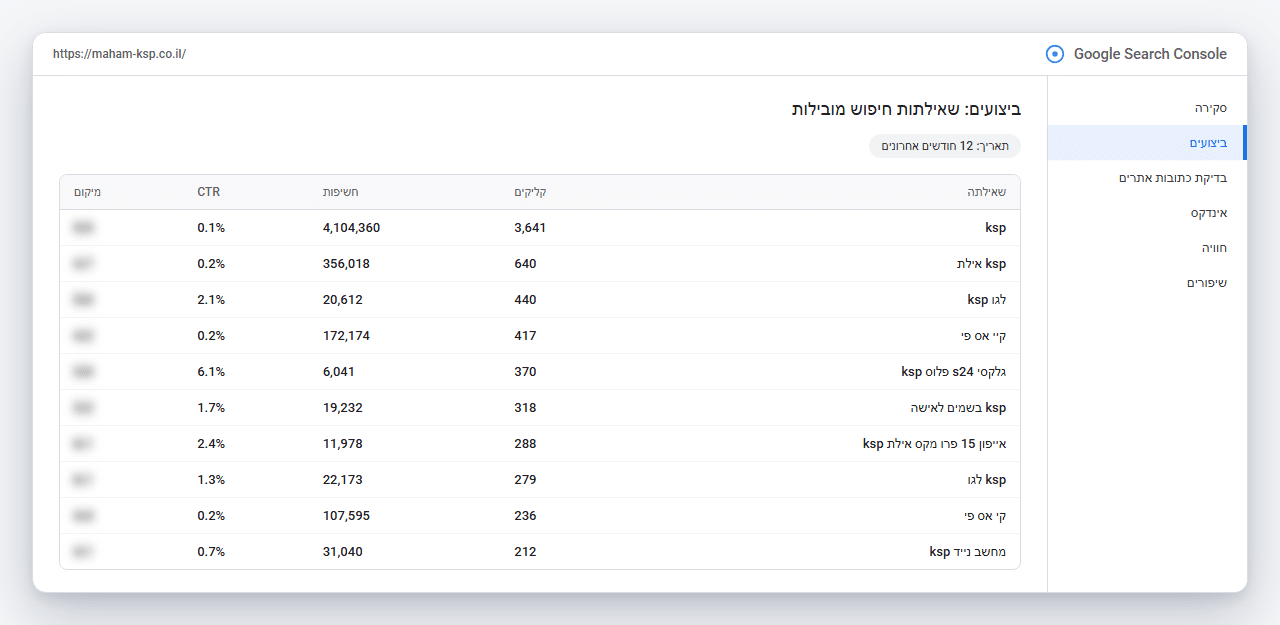The image size is (1280, 625).
Task: Sort by the שאילתה column header
Action: pos(986,192)
